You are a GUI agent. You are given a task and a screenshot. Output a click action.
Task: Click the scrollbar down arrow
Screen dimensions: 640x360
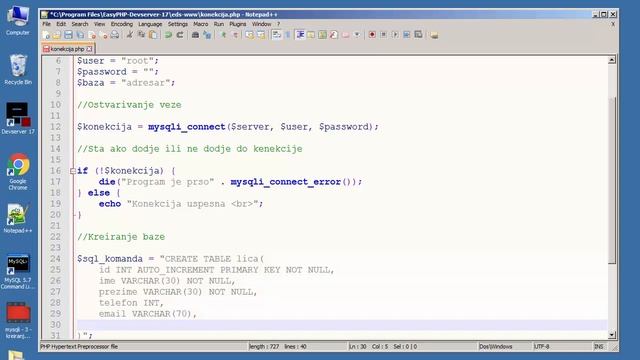click(611, 335)
